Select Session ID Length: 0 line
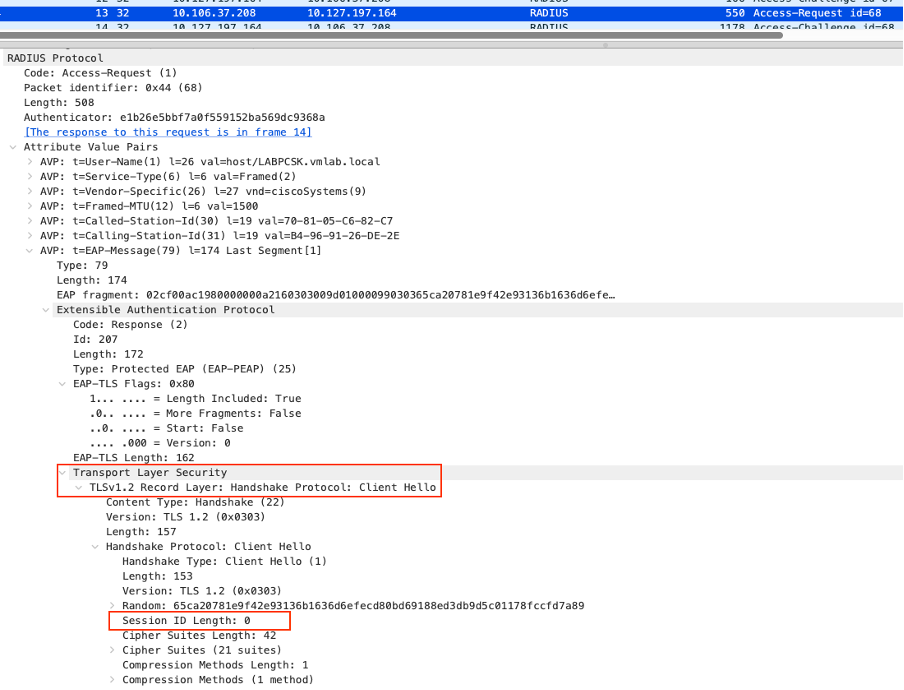This screenshot has width=904, height=690. (186, 621)
